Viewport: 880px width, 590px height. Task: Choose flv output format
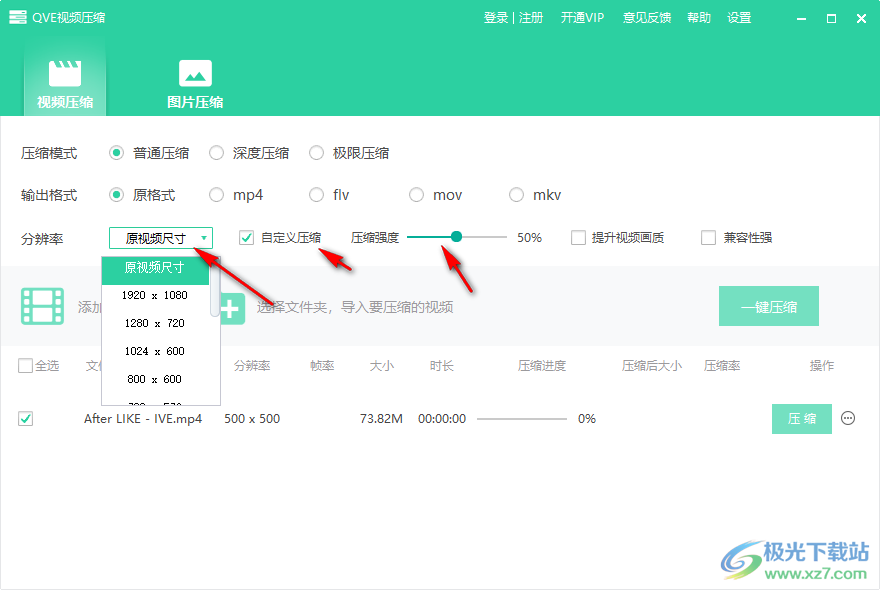316,195
